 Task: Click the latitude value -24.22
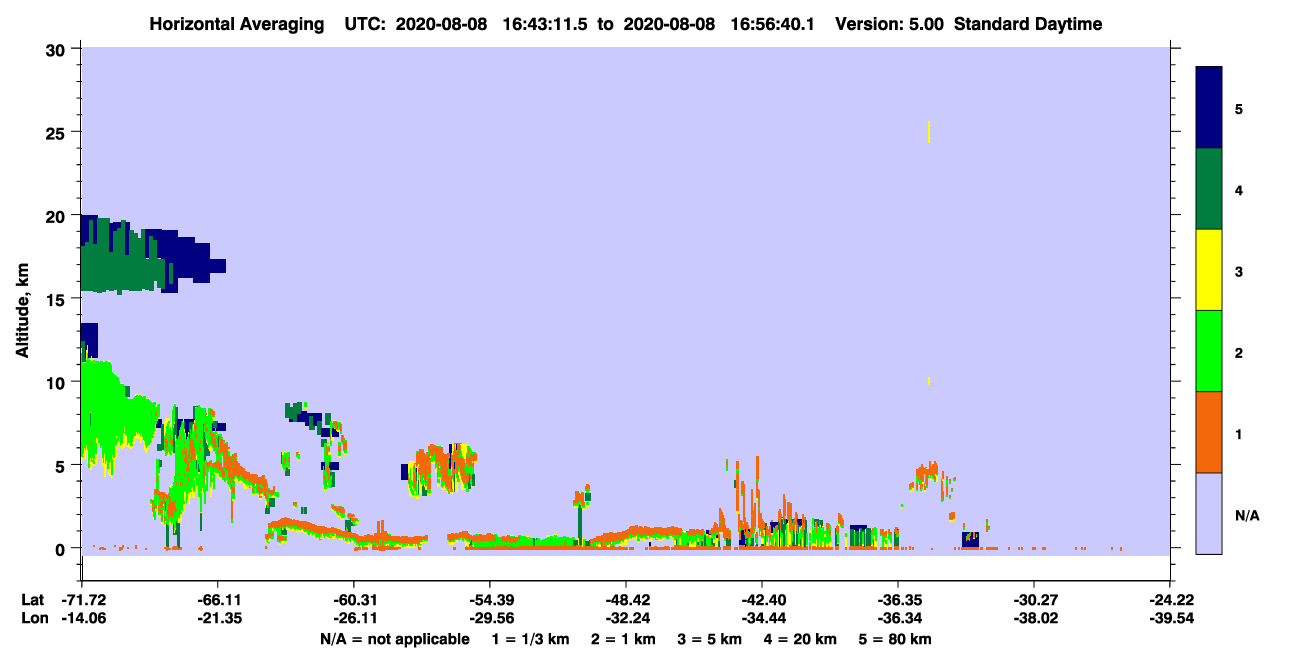point(1170,599)
